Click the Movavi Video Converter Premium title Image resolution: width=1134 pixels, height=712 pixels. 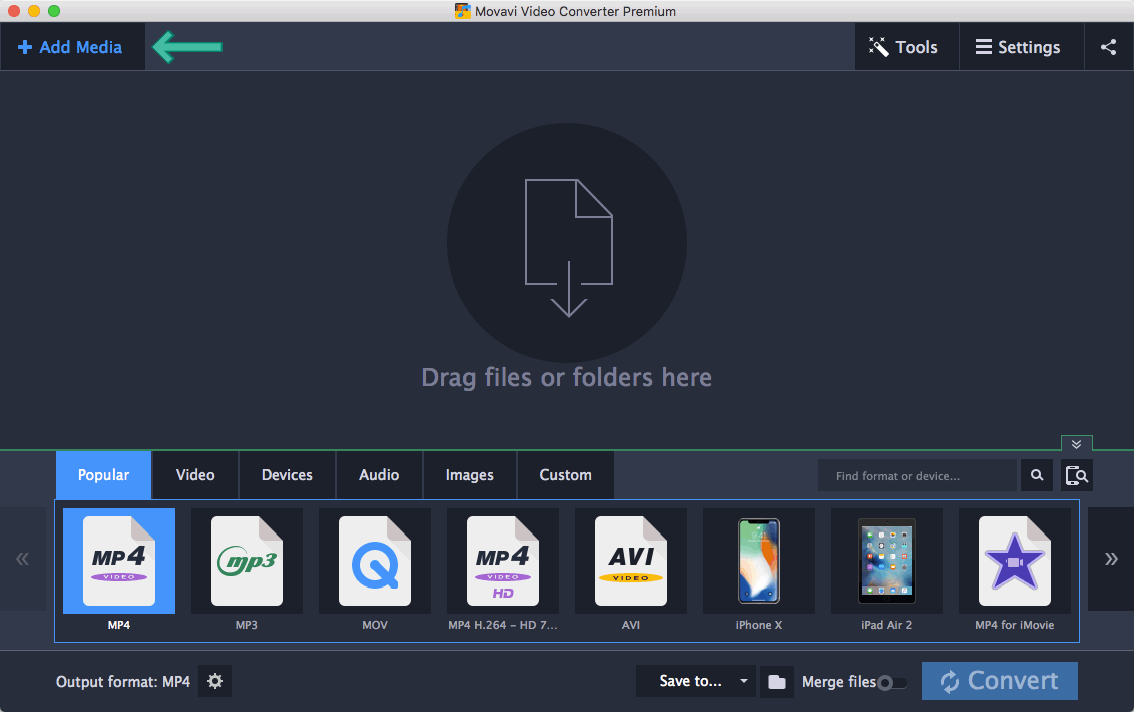pos(575,11)
